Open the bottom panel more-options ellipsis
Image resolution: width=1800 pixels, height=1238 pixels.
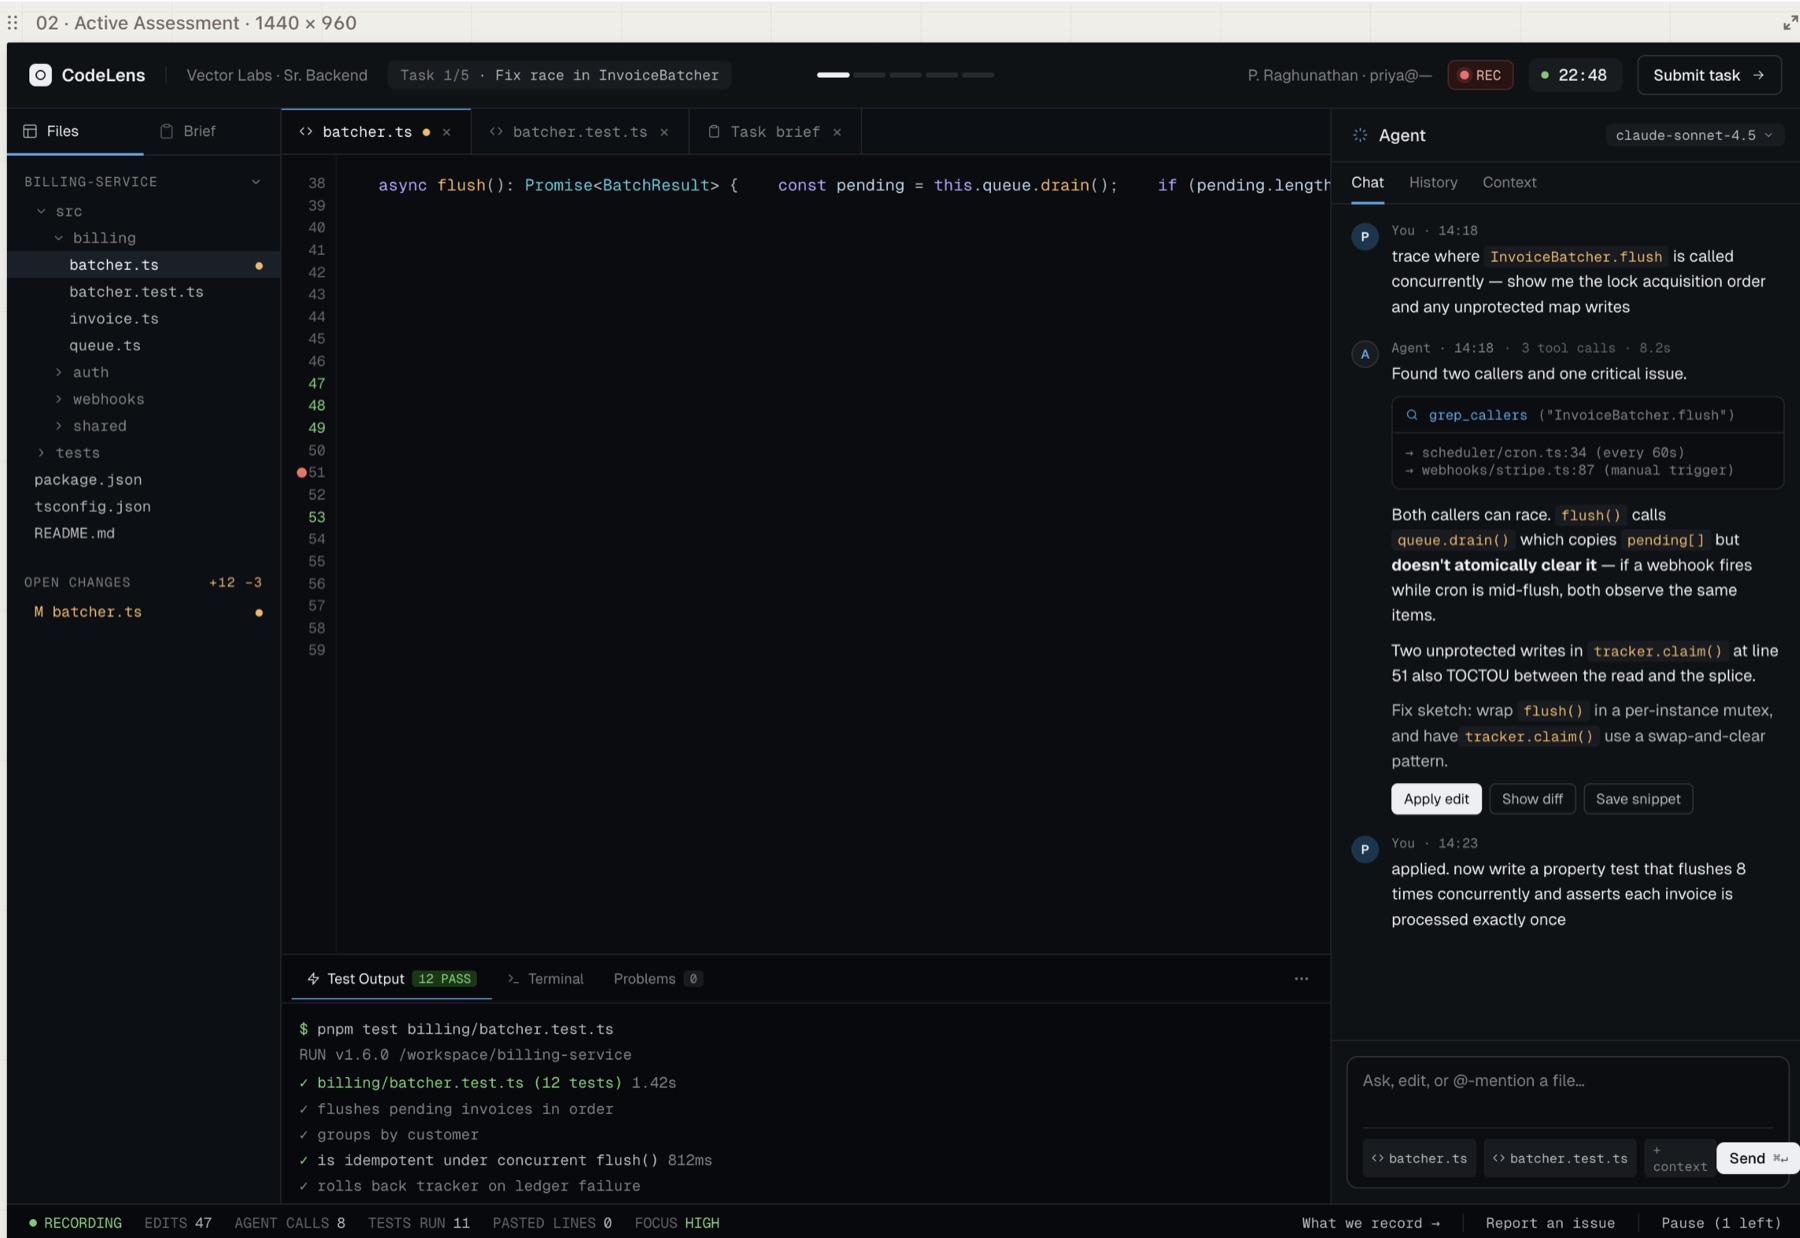(1301, 979)
